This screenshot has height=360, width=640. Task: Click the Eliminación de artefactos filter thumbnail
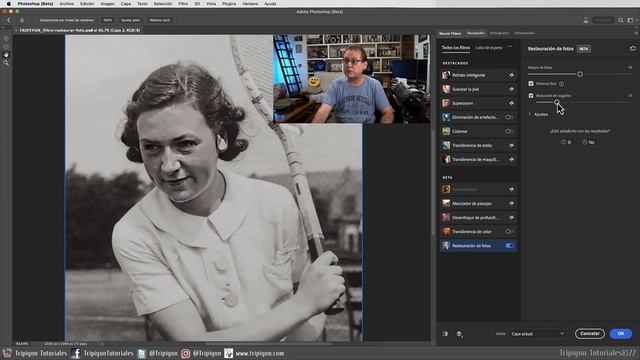click(446, 117)
